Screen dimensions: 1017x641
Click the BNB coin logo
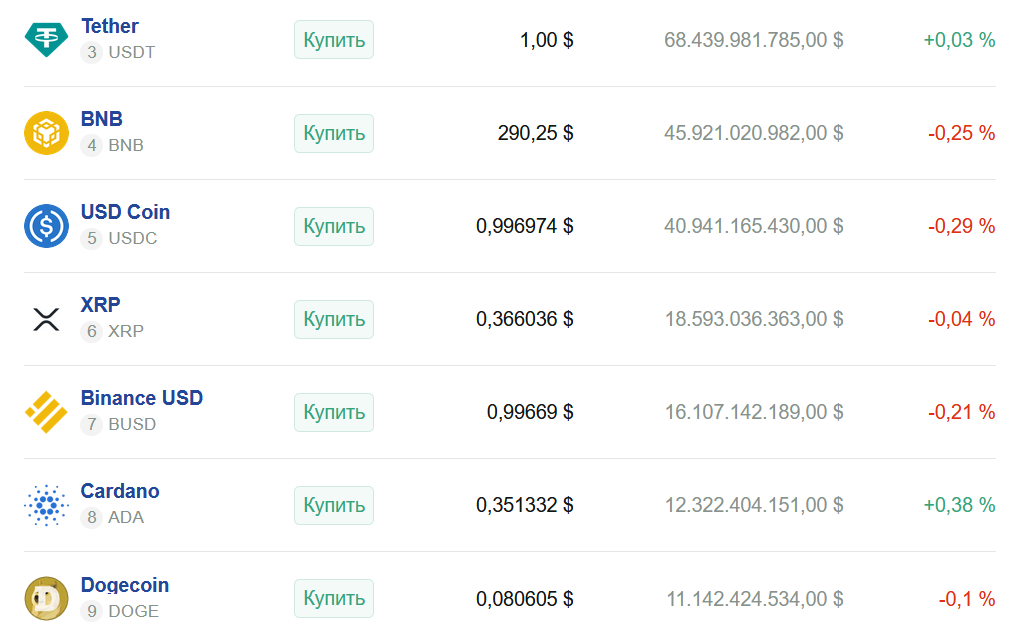click(x=46, y=133)
